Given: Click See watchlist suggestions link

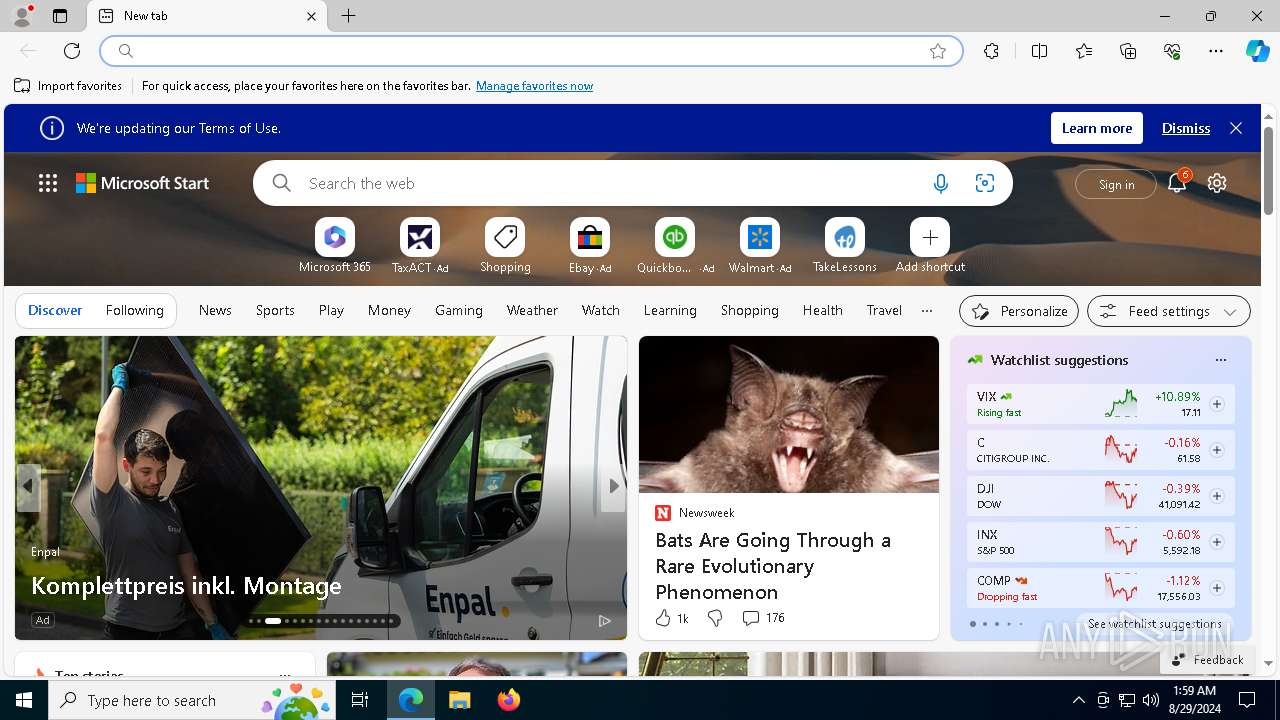Looking at the screenshot, I should tap(1154, 623).
